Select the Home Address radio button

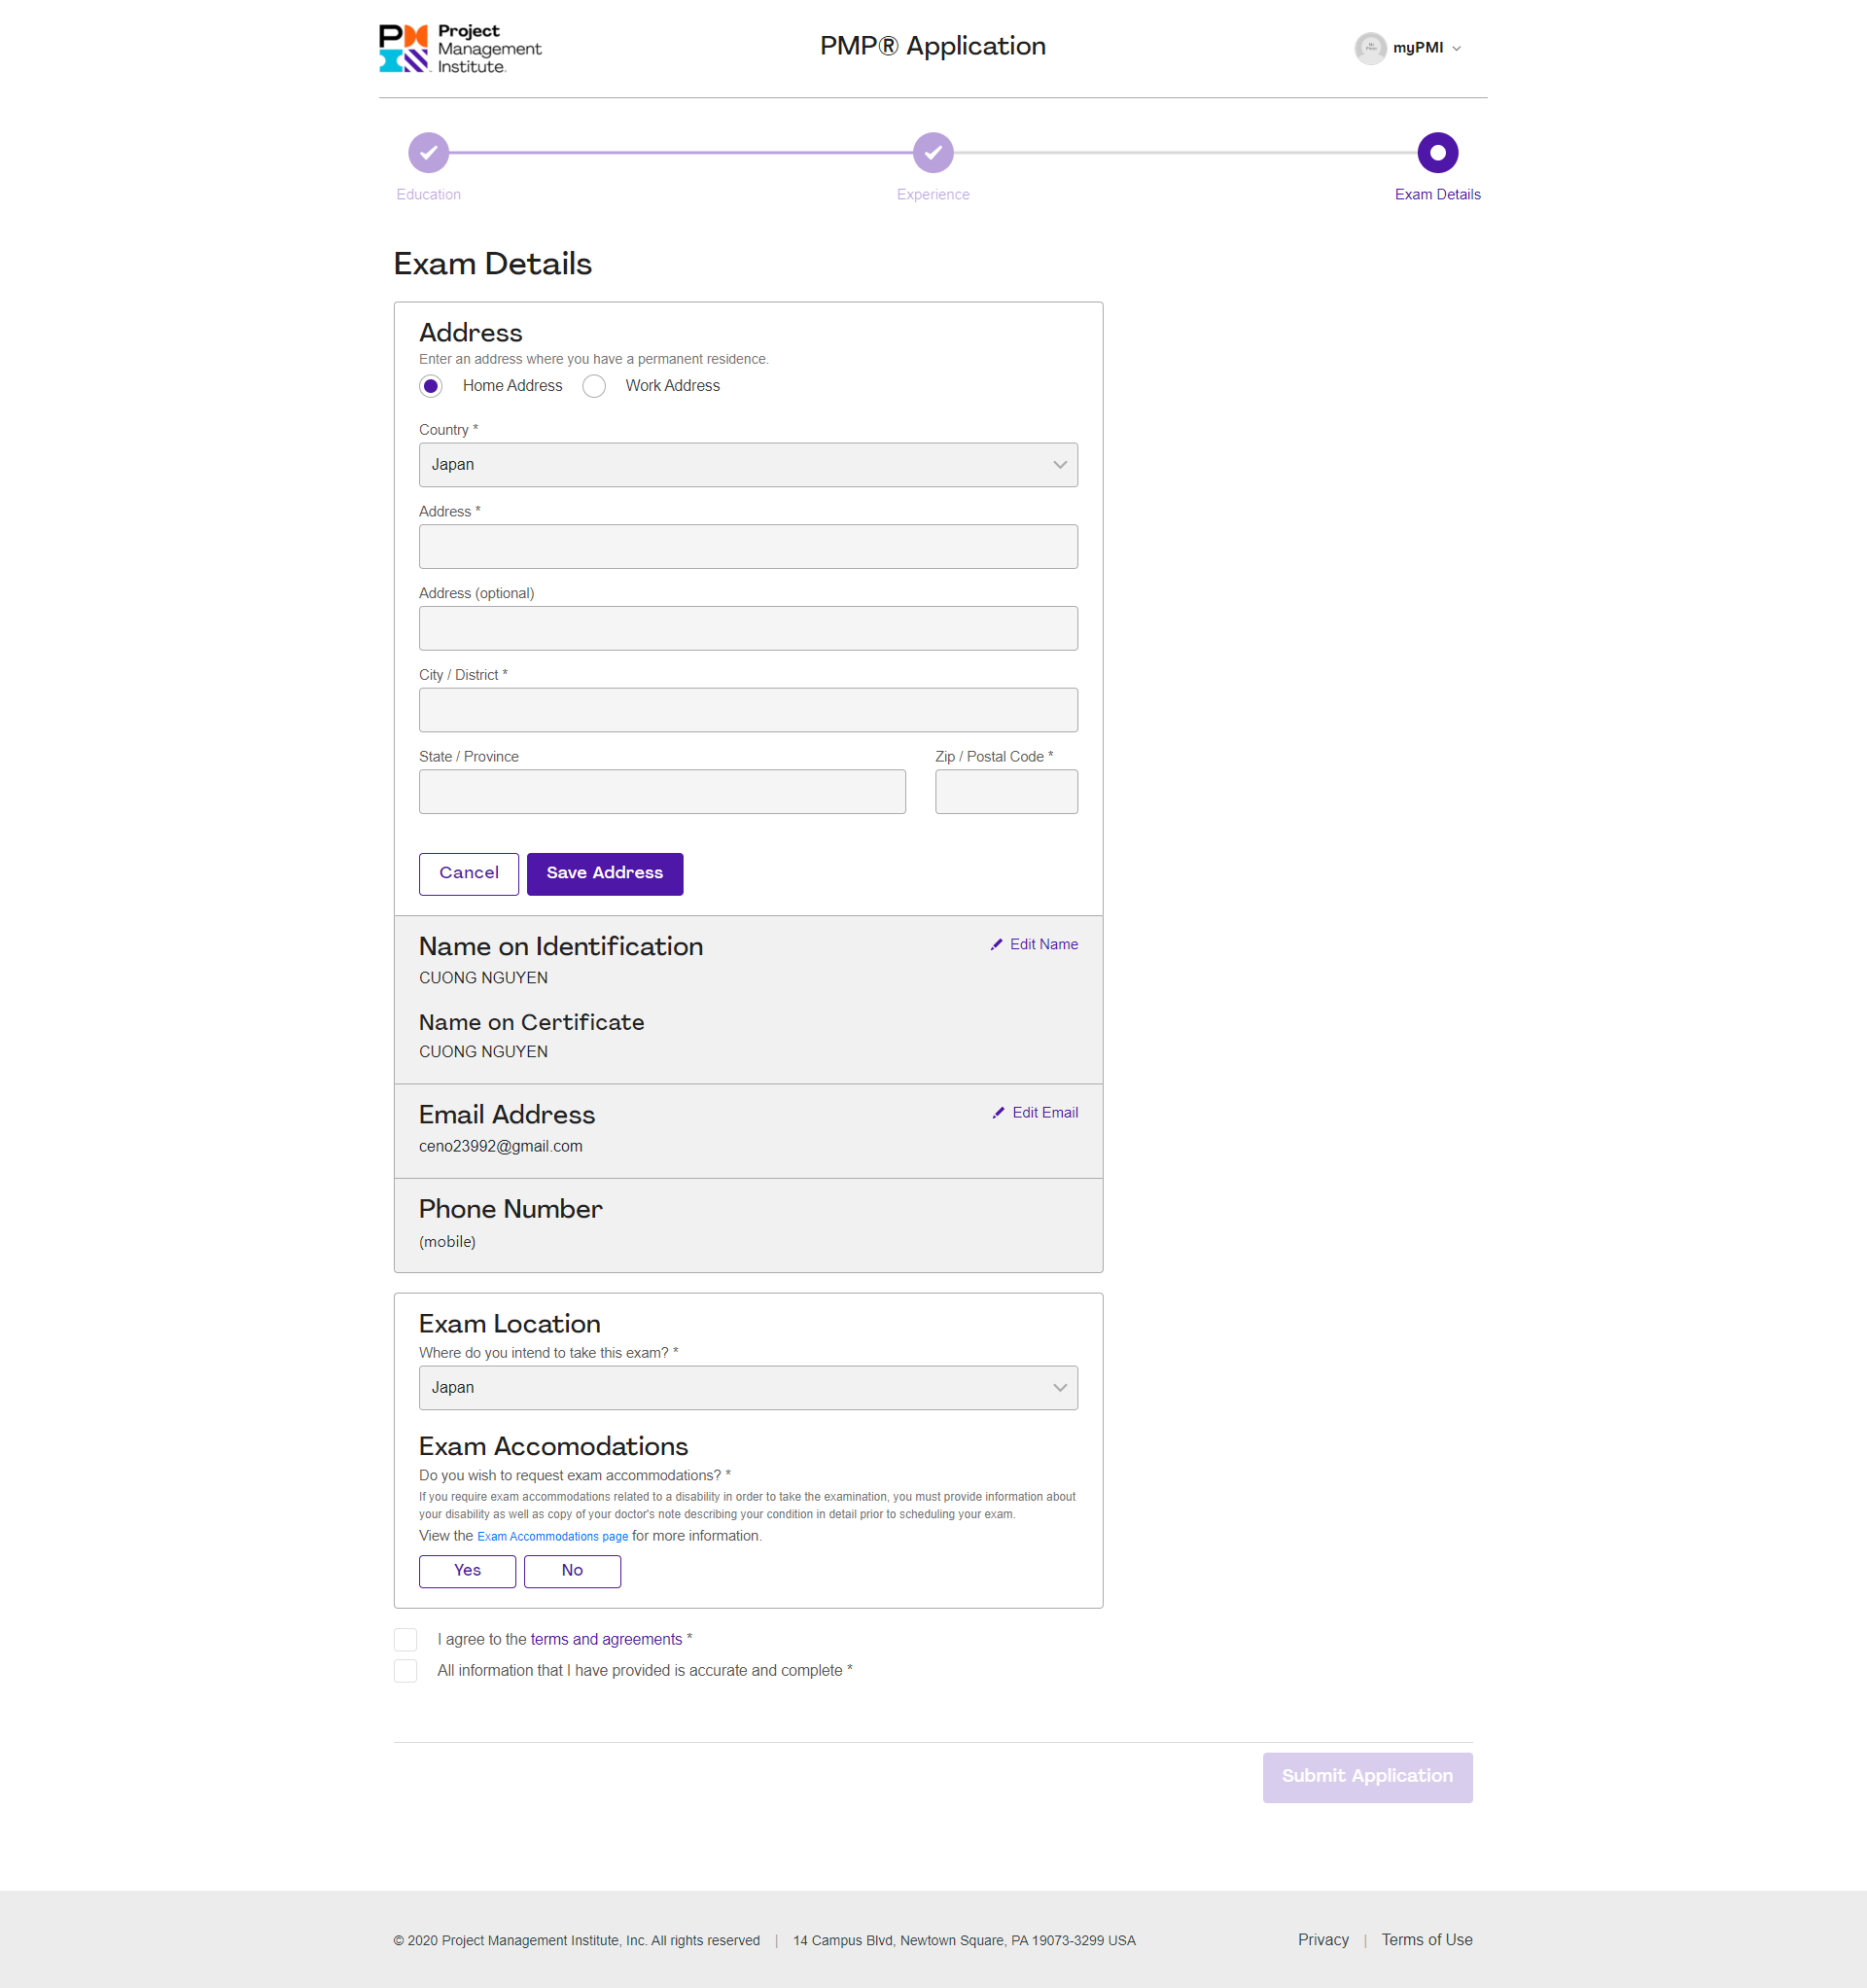(x=431, y=386)
